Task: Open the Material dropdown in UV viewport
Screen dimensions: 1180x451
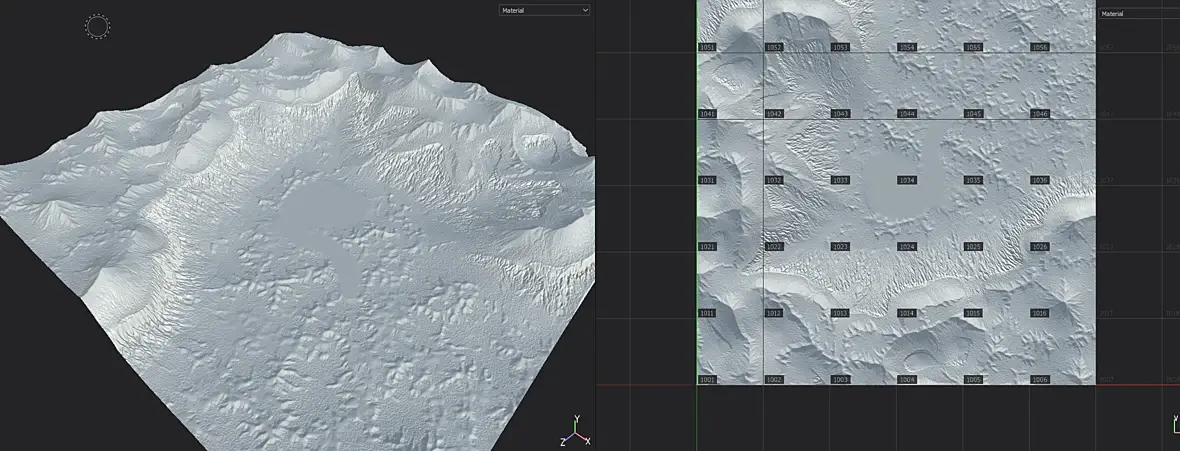Action: click(x=1138, y=14)
